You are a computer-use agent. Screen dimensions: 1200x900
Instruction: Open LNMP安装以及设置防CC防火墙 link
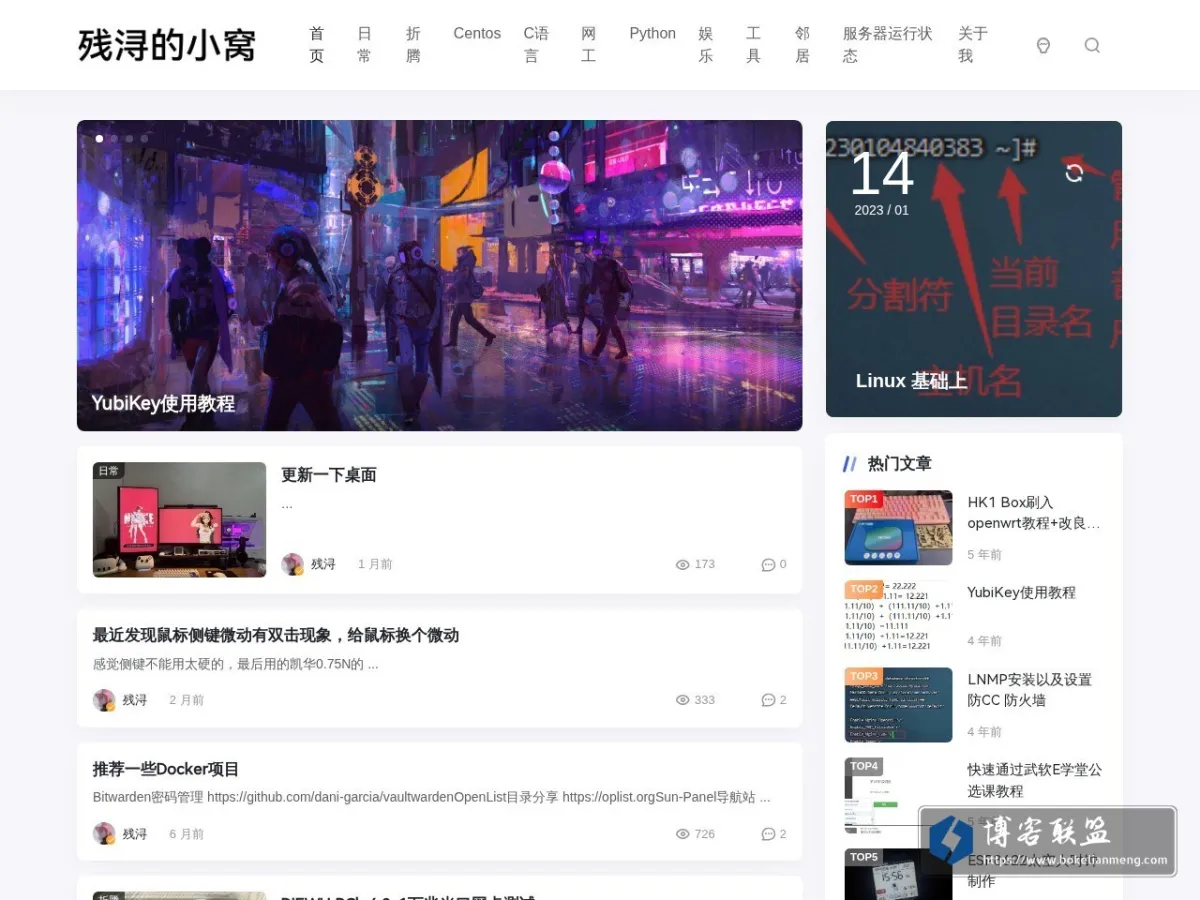pyautogui.click(x=1030, y=690)
